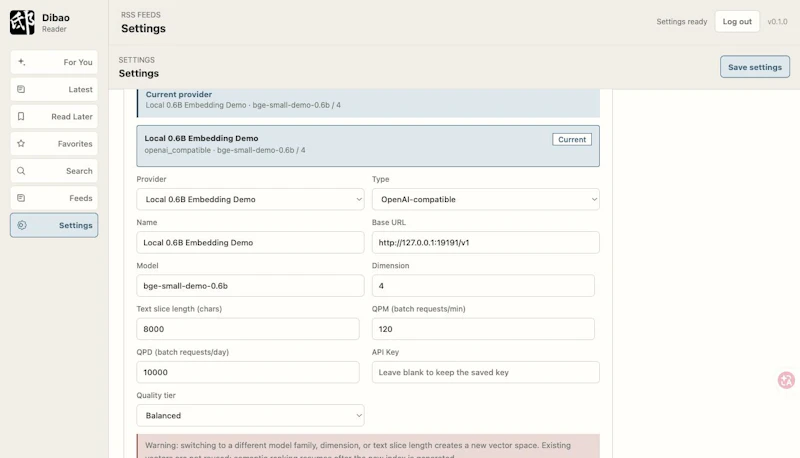Save settings with the Save settings button
Viewport: 800px width, 458px height.
[x=755, y=67]
